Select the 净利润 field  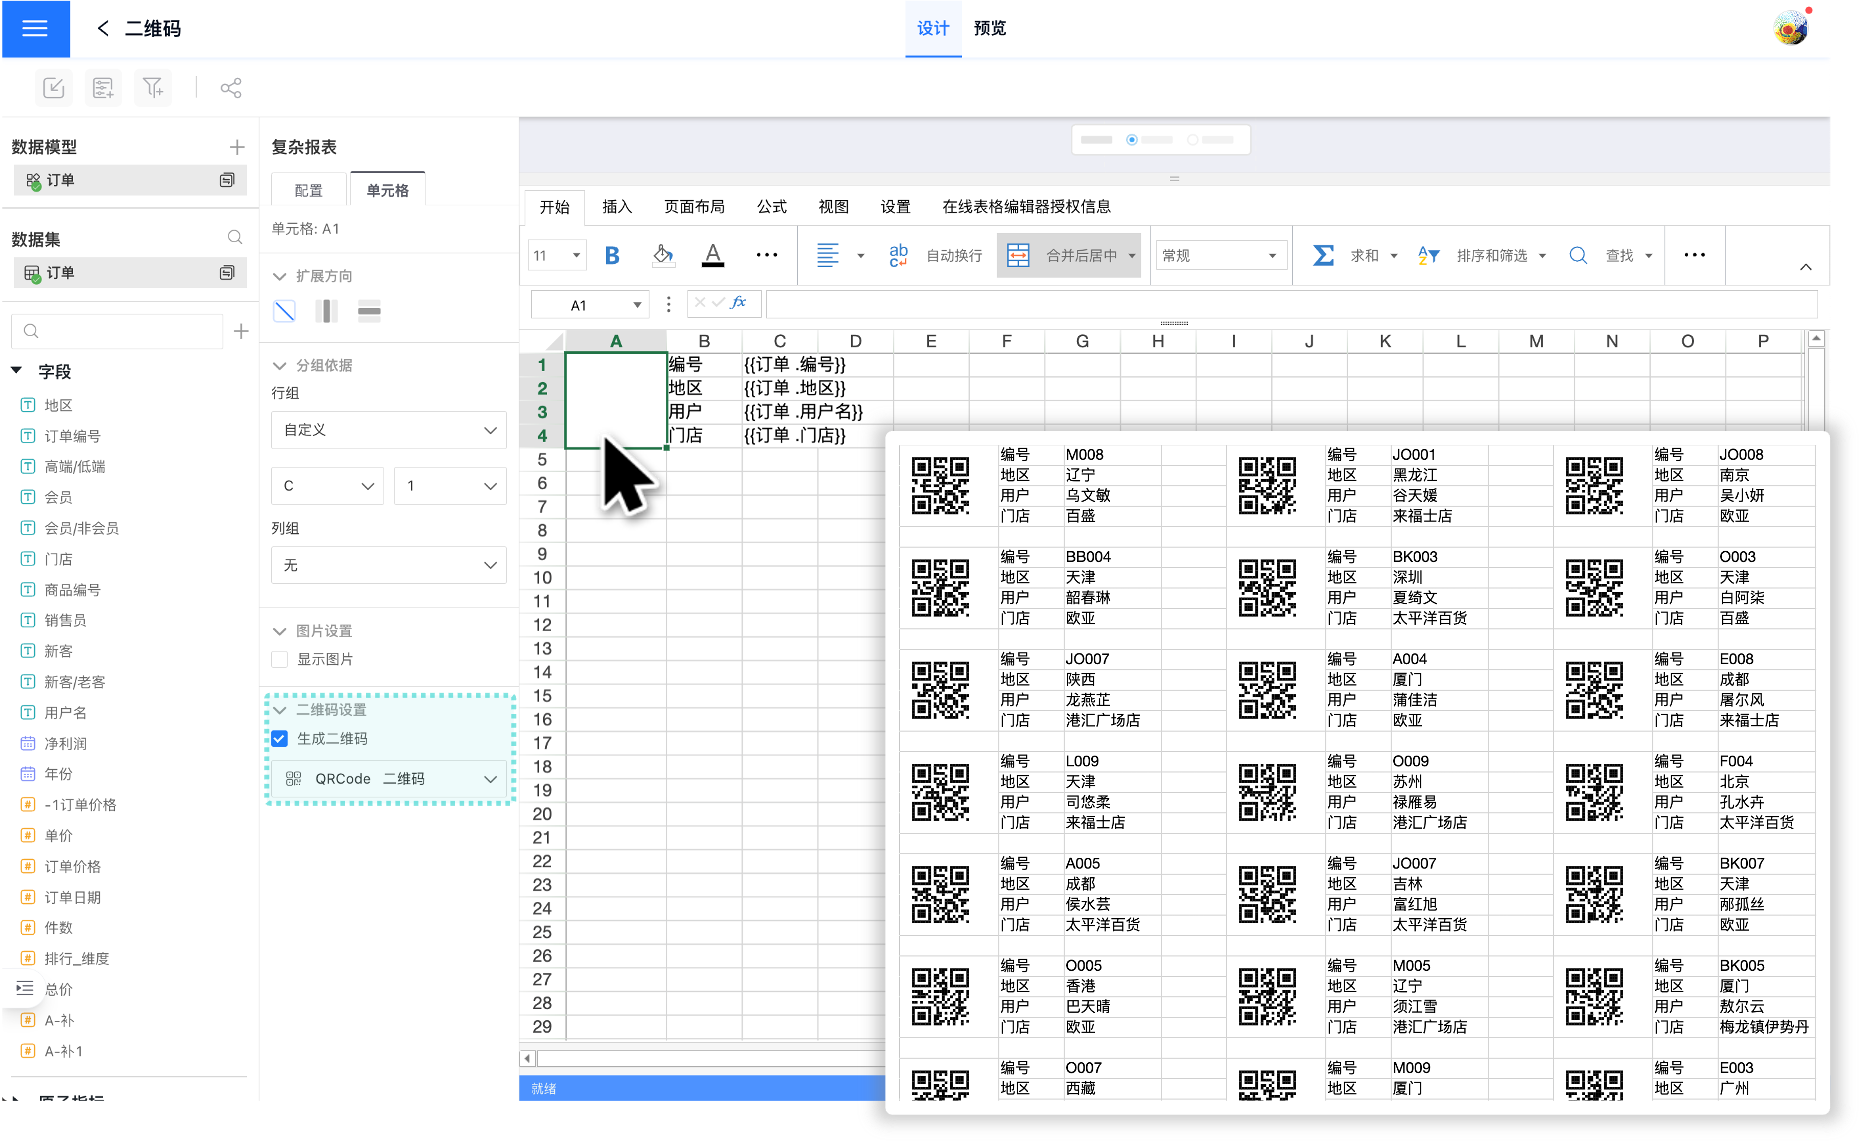tap(65, 744)
